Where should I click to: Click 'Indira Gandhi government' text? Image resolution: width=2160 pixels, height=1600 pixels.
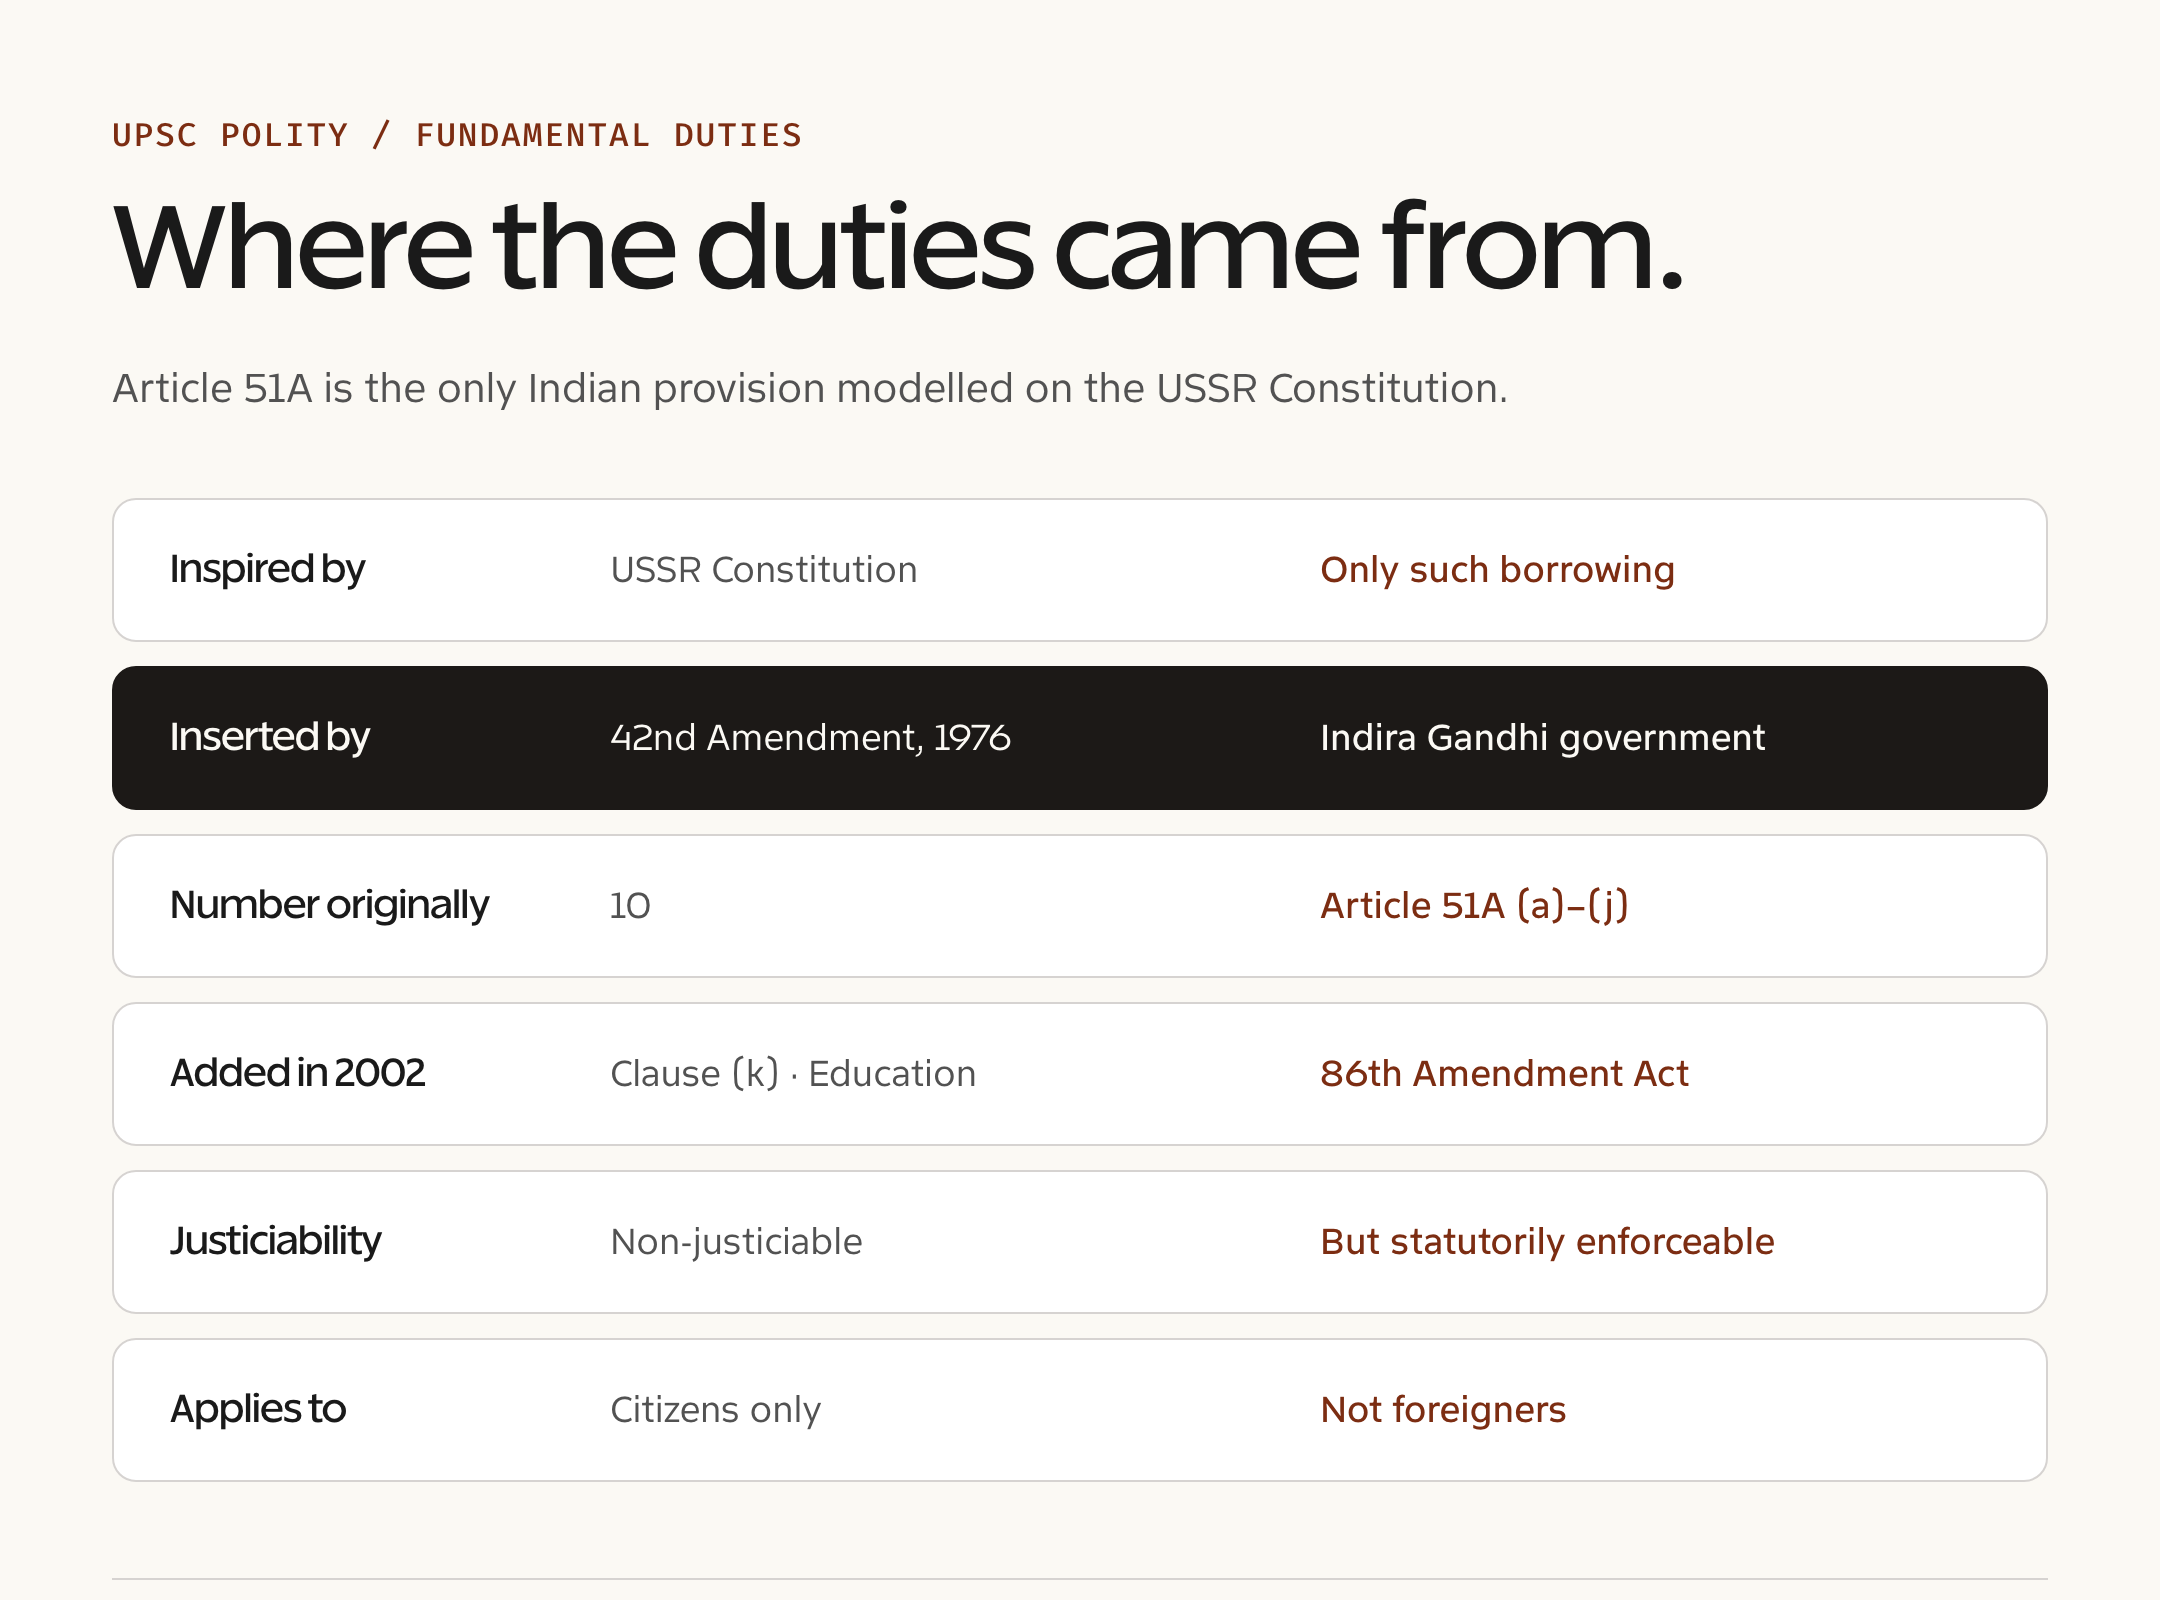(x=1542, y=738)
